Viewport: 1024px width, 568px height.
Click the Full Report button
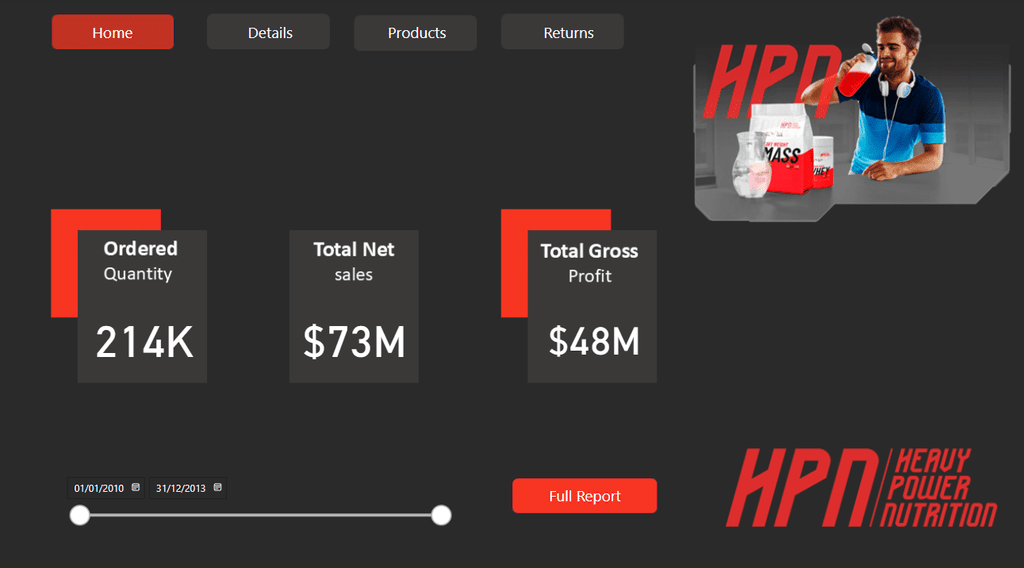[584, 496]
